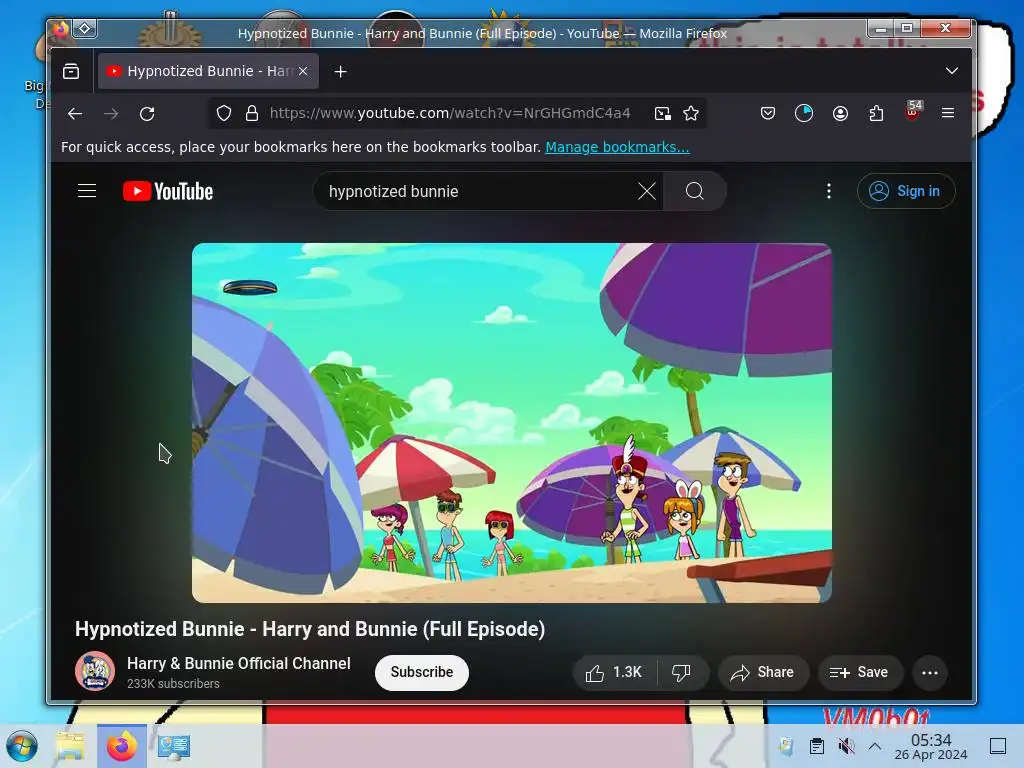
Task: Reload the current YouTube page
Action: tap(147, 114)
